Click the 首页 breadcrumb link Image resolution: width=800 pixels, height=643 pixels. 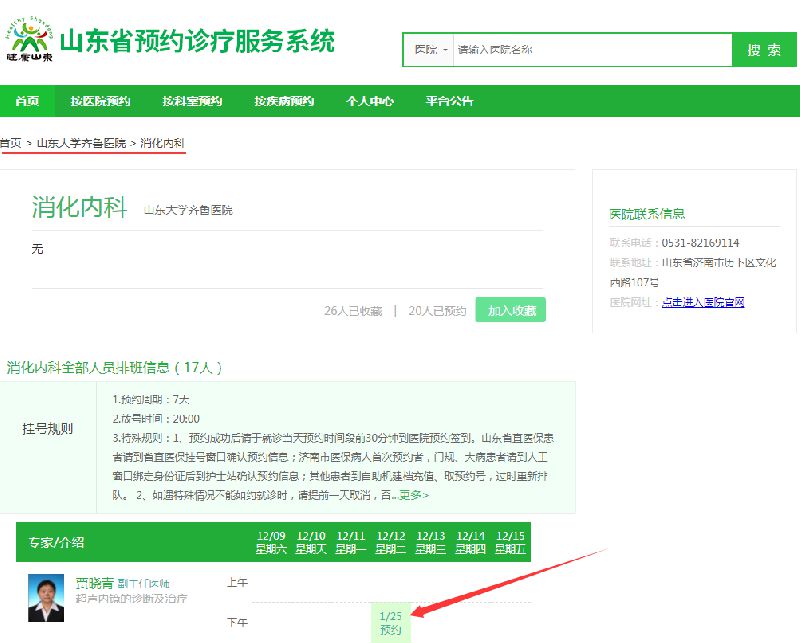[x=11, y=143]
